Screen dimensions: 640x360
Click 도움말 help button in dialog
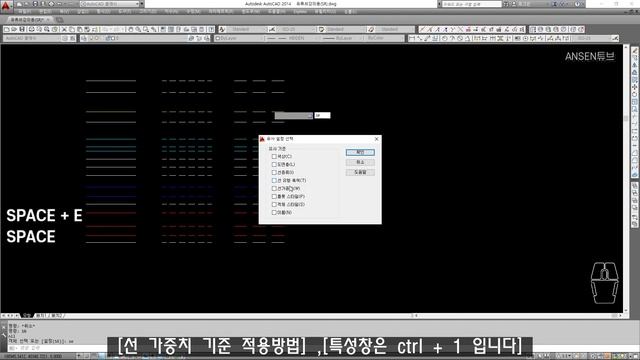tap(360, 172)
